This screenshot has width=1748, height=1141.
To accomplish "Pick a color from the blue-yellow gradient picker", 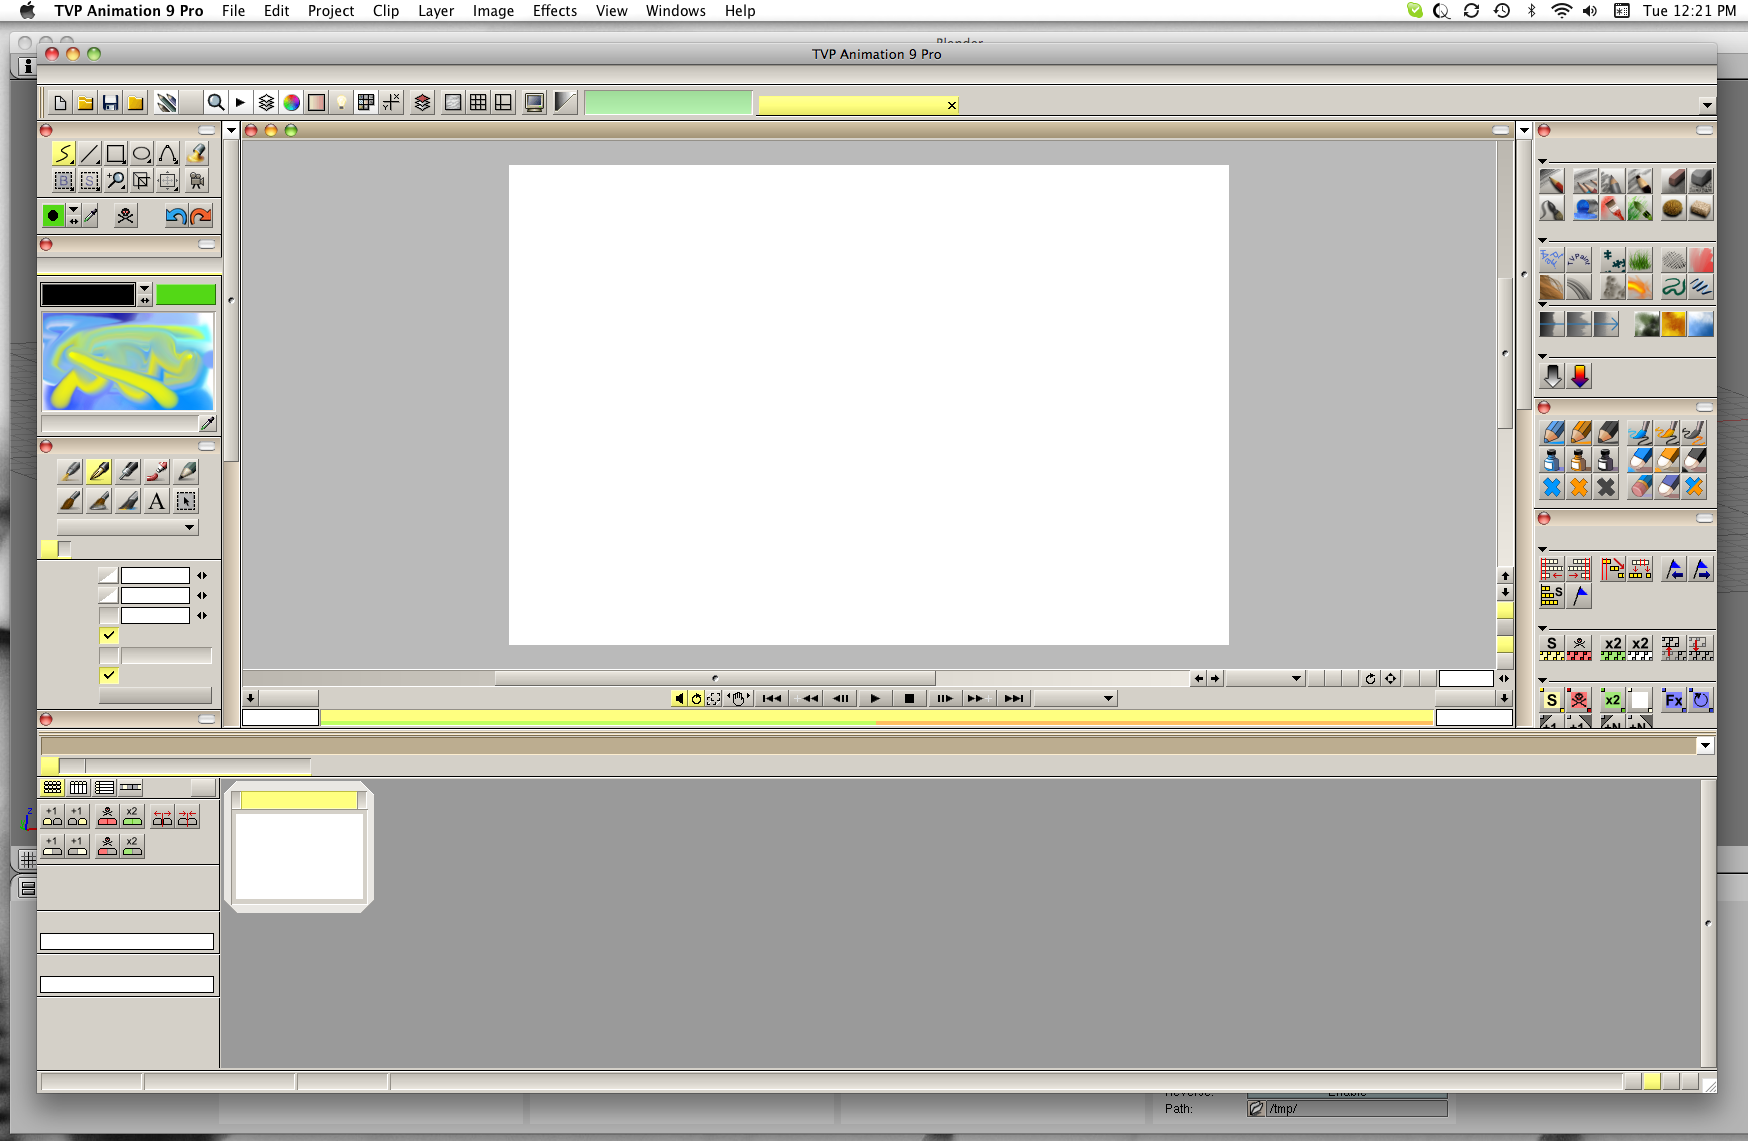I will point(128,361).
